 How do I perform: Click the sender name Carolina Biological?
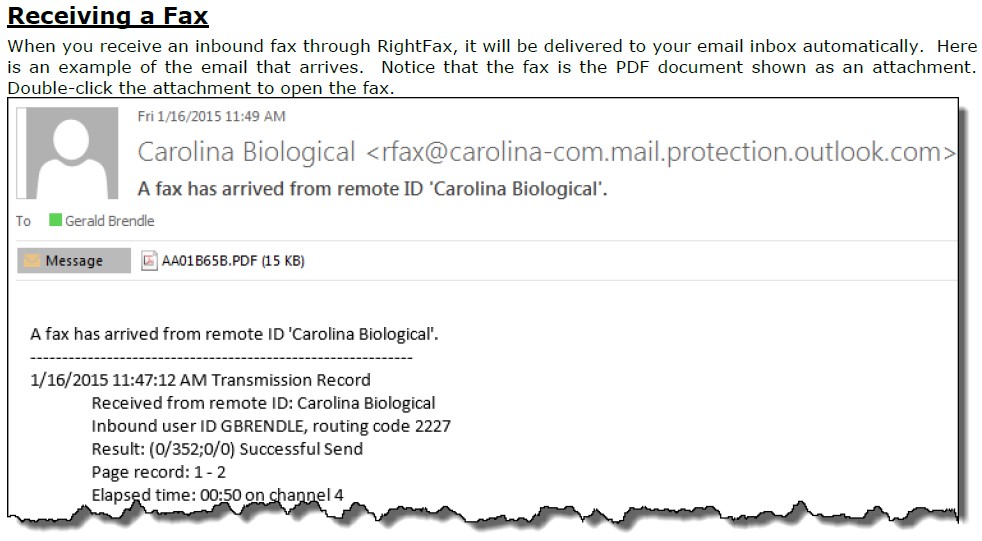246,152
